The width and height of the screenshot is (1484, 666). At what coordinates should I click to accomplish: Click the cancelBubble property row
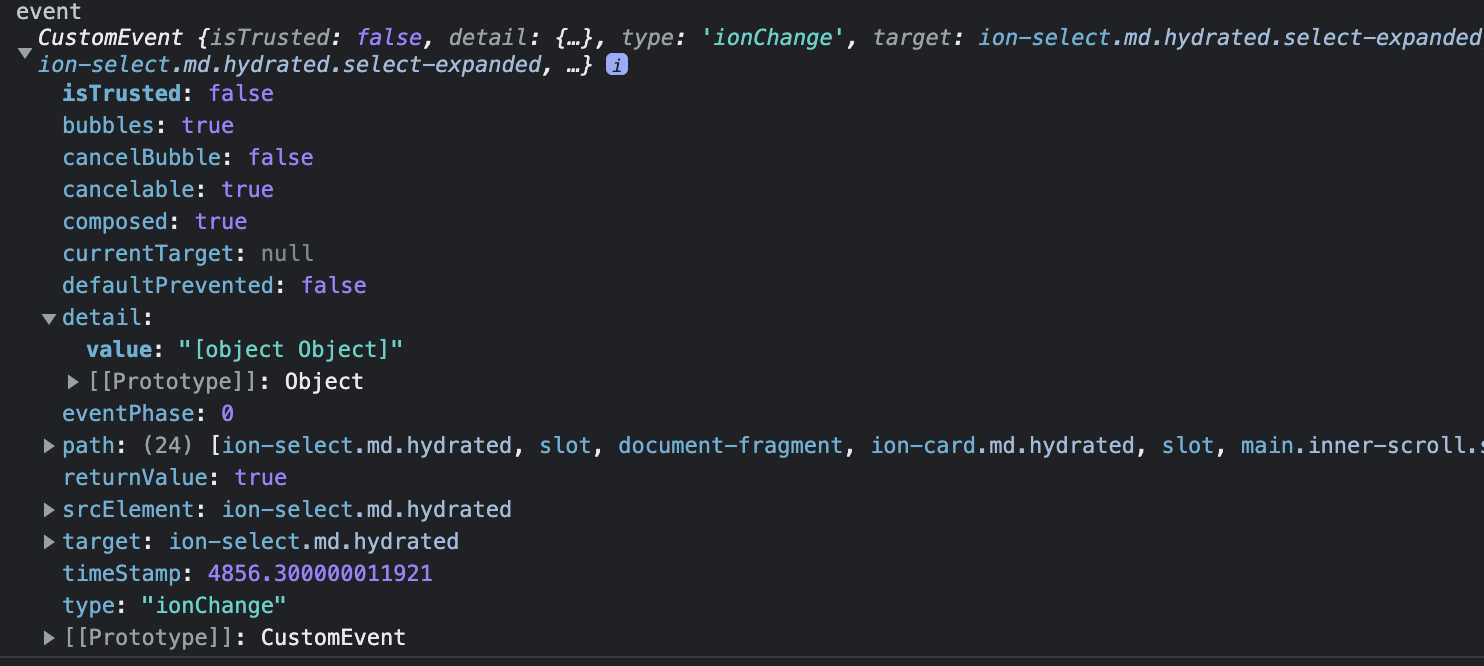pyautogui.click(x=188, y=157)
